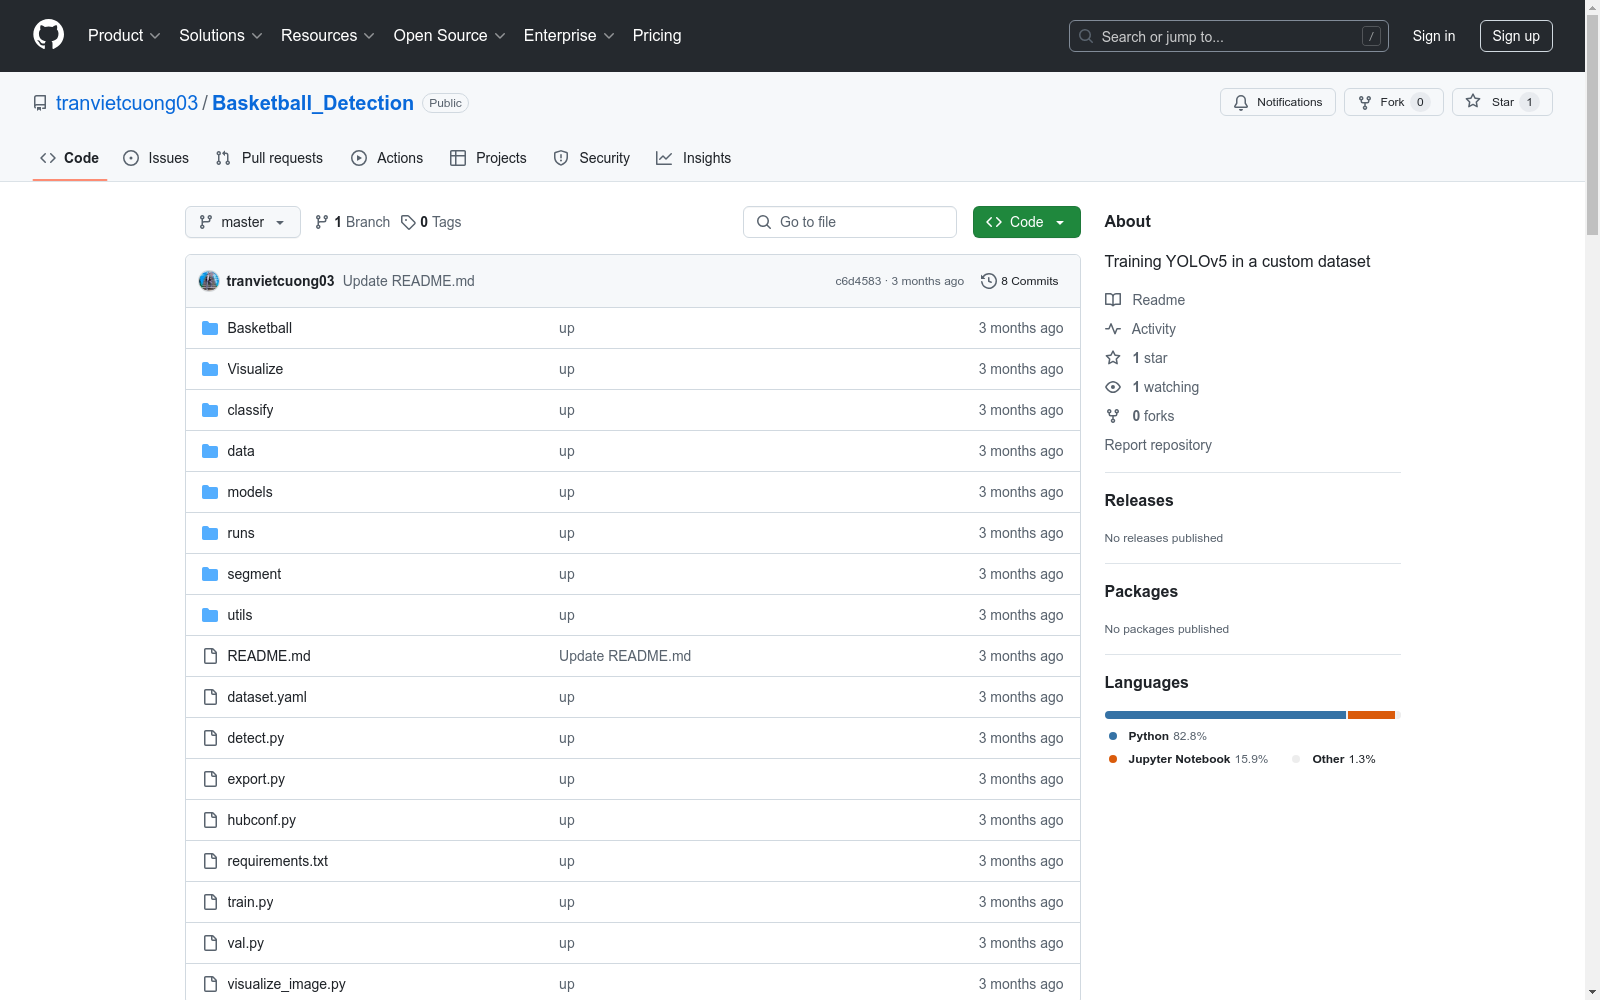Open the requirements.txt file
Viewport: 1600px width, 1000px height.
[x=278, y=861]
